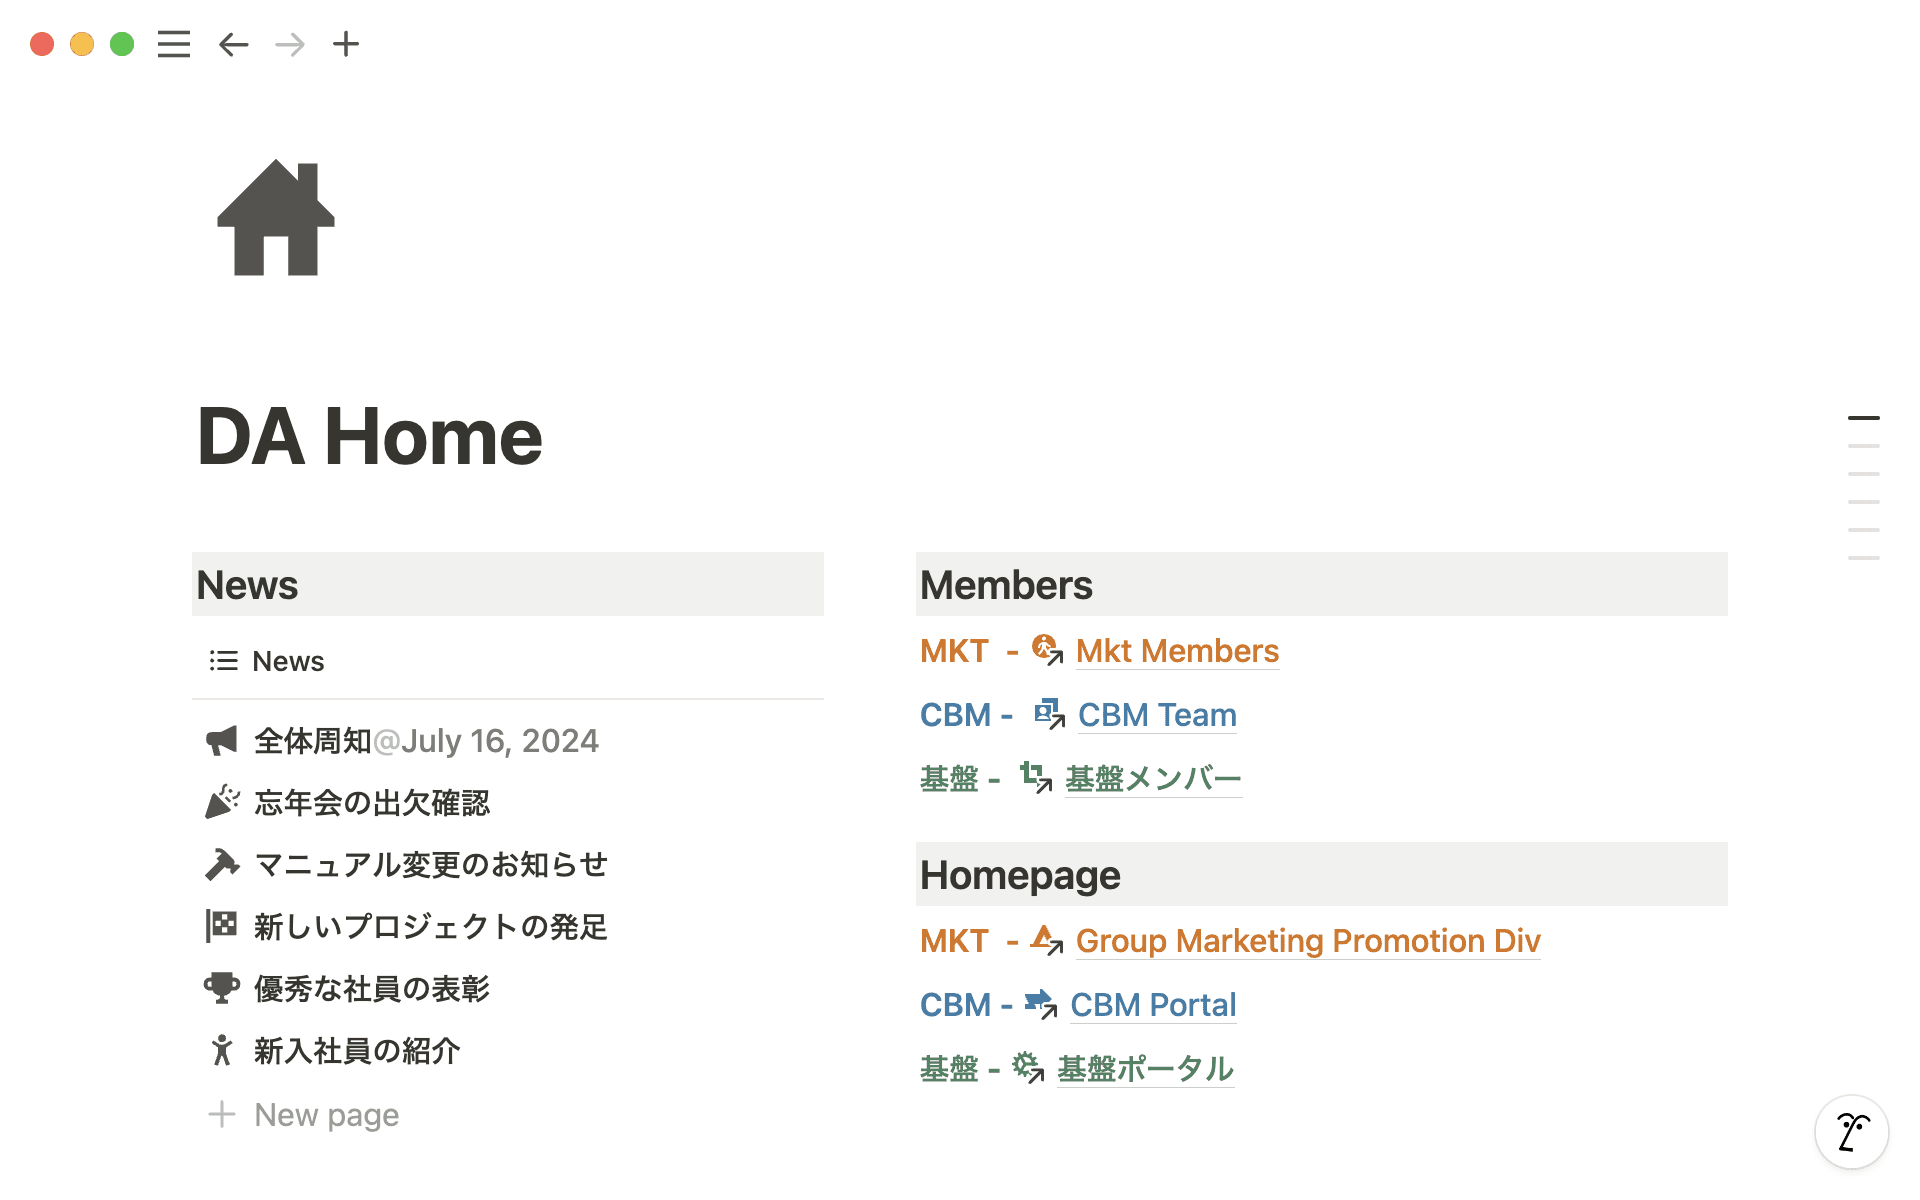Go forward with the right arrow

(290, 44)
